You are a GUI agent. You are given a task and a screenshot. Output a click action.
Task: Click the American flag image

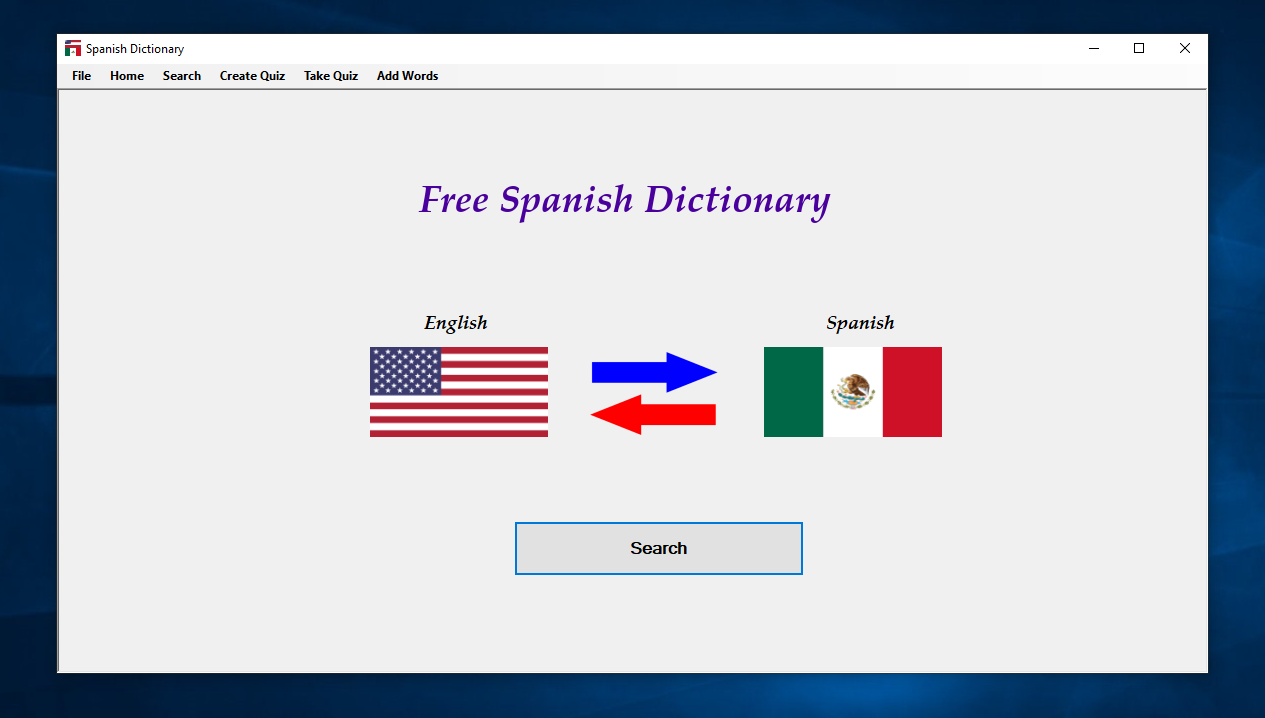[x=459, y=392]
